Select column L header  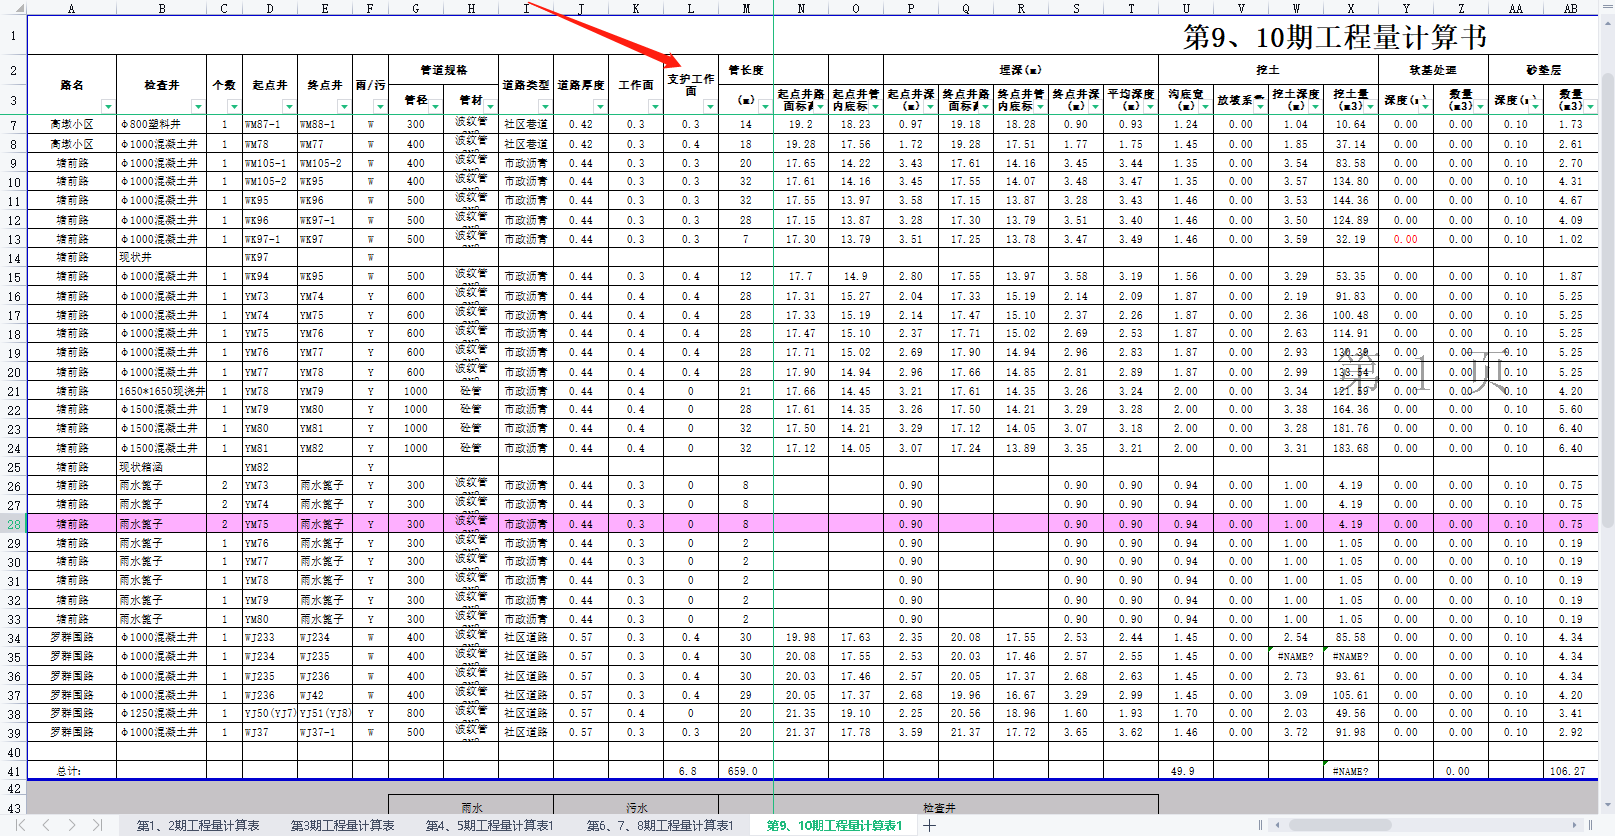click(691, 8)
